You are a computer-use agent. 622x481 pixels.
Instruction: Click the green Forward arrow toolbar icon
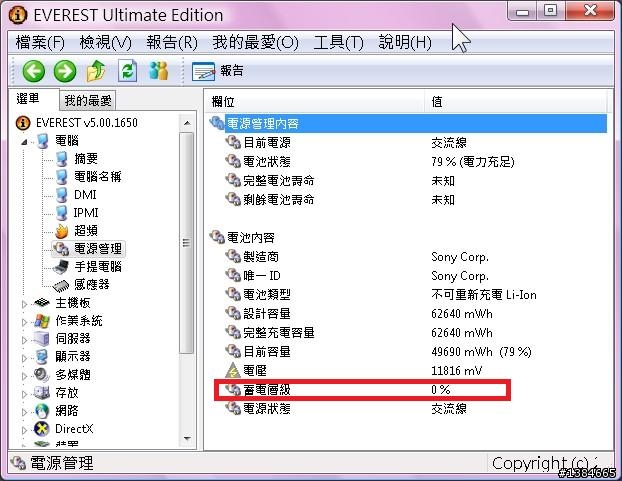(x=65, y=71)
